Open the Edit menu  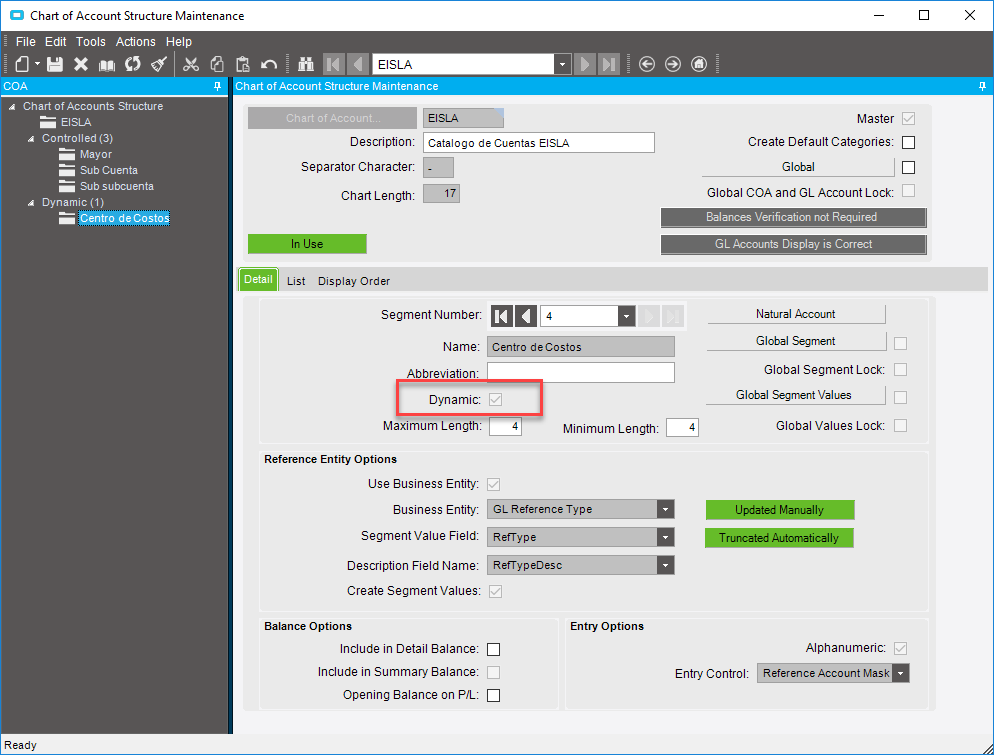click(55, 42)
